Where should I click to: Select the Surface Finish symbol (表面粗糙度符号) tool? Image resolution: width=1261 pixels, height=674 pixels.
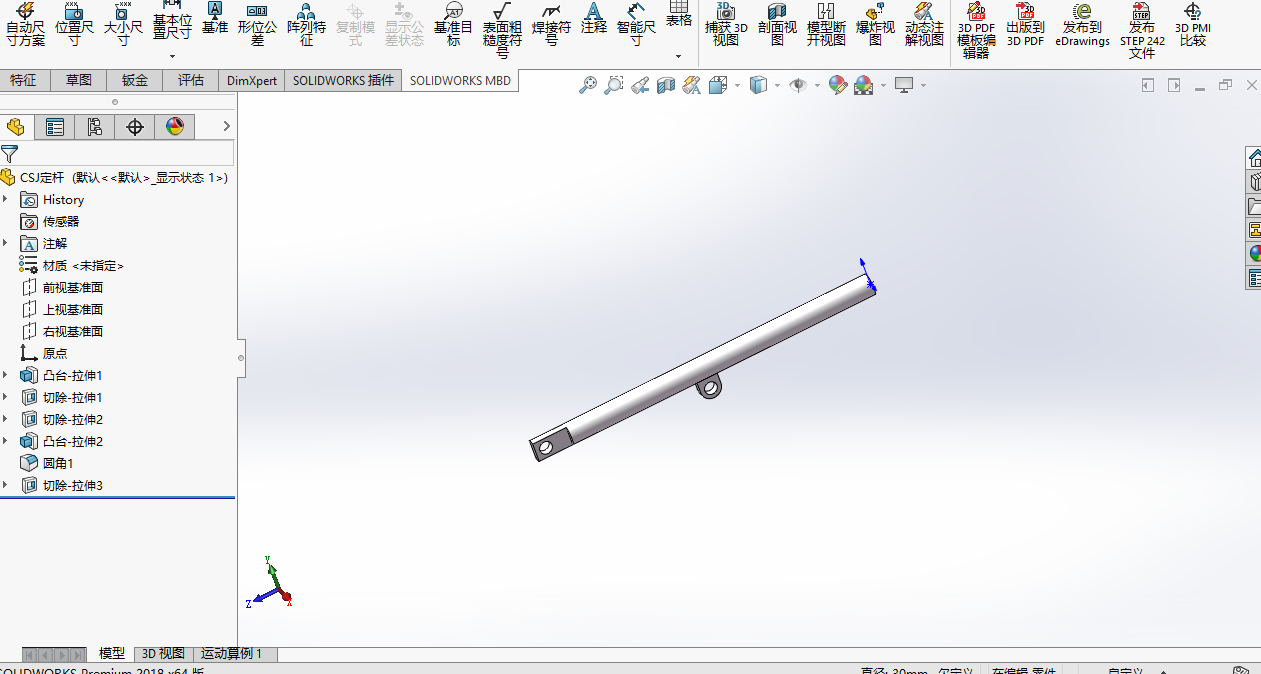coord(502,30)
